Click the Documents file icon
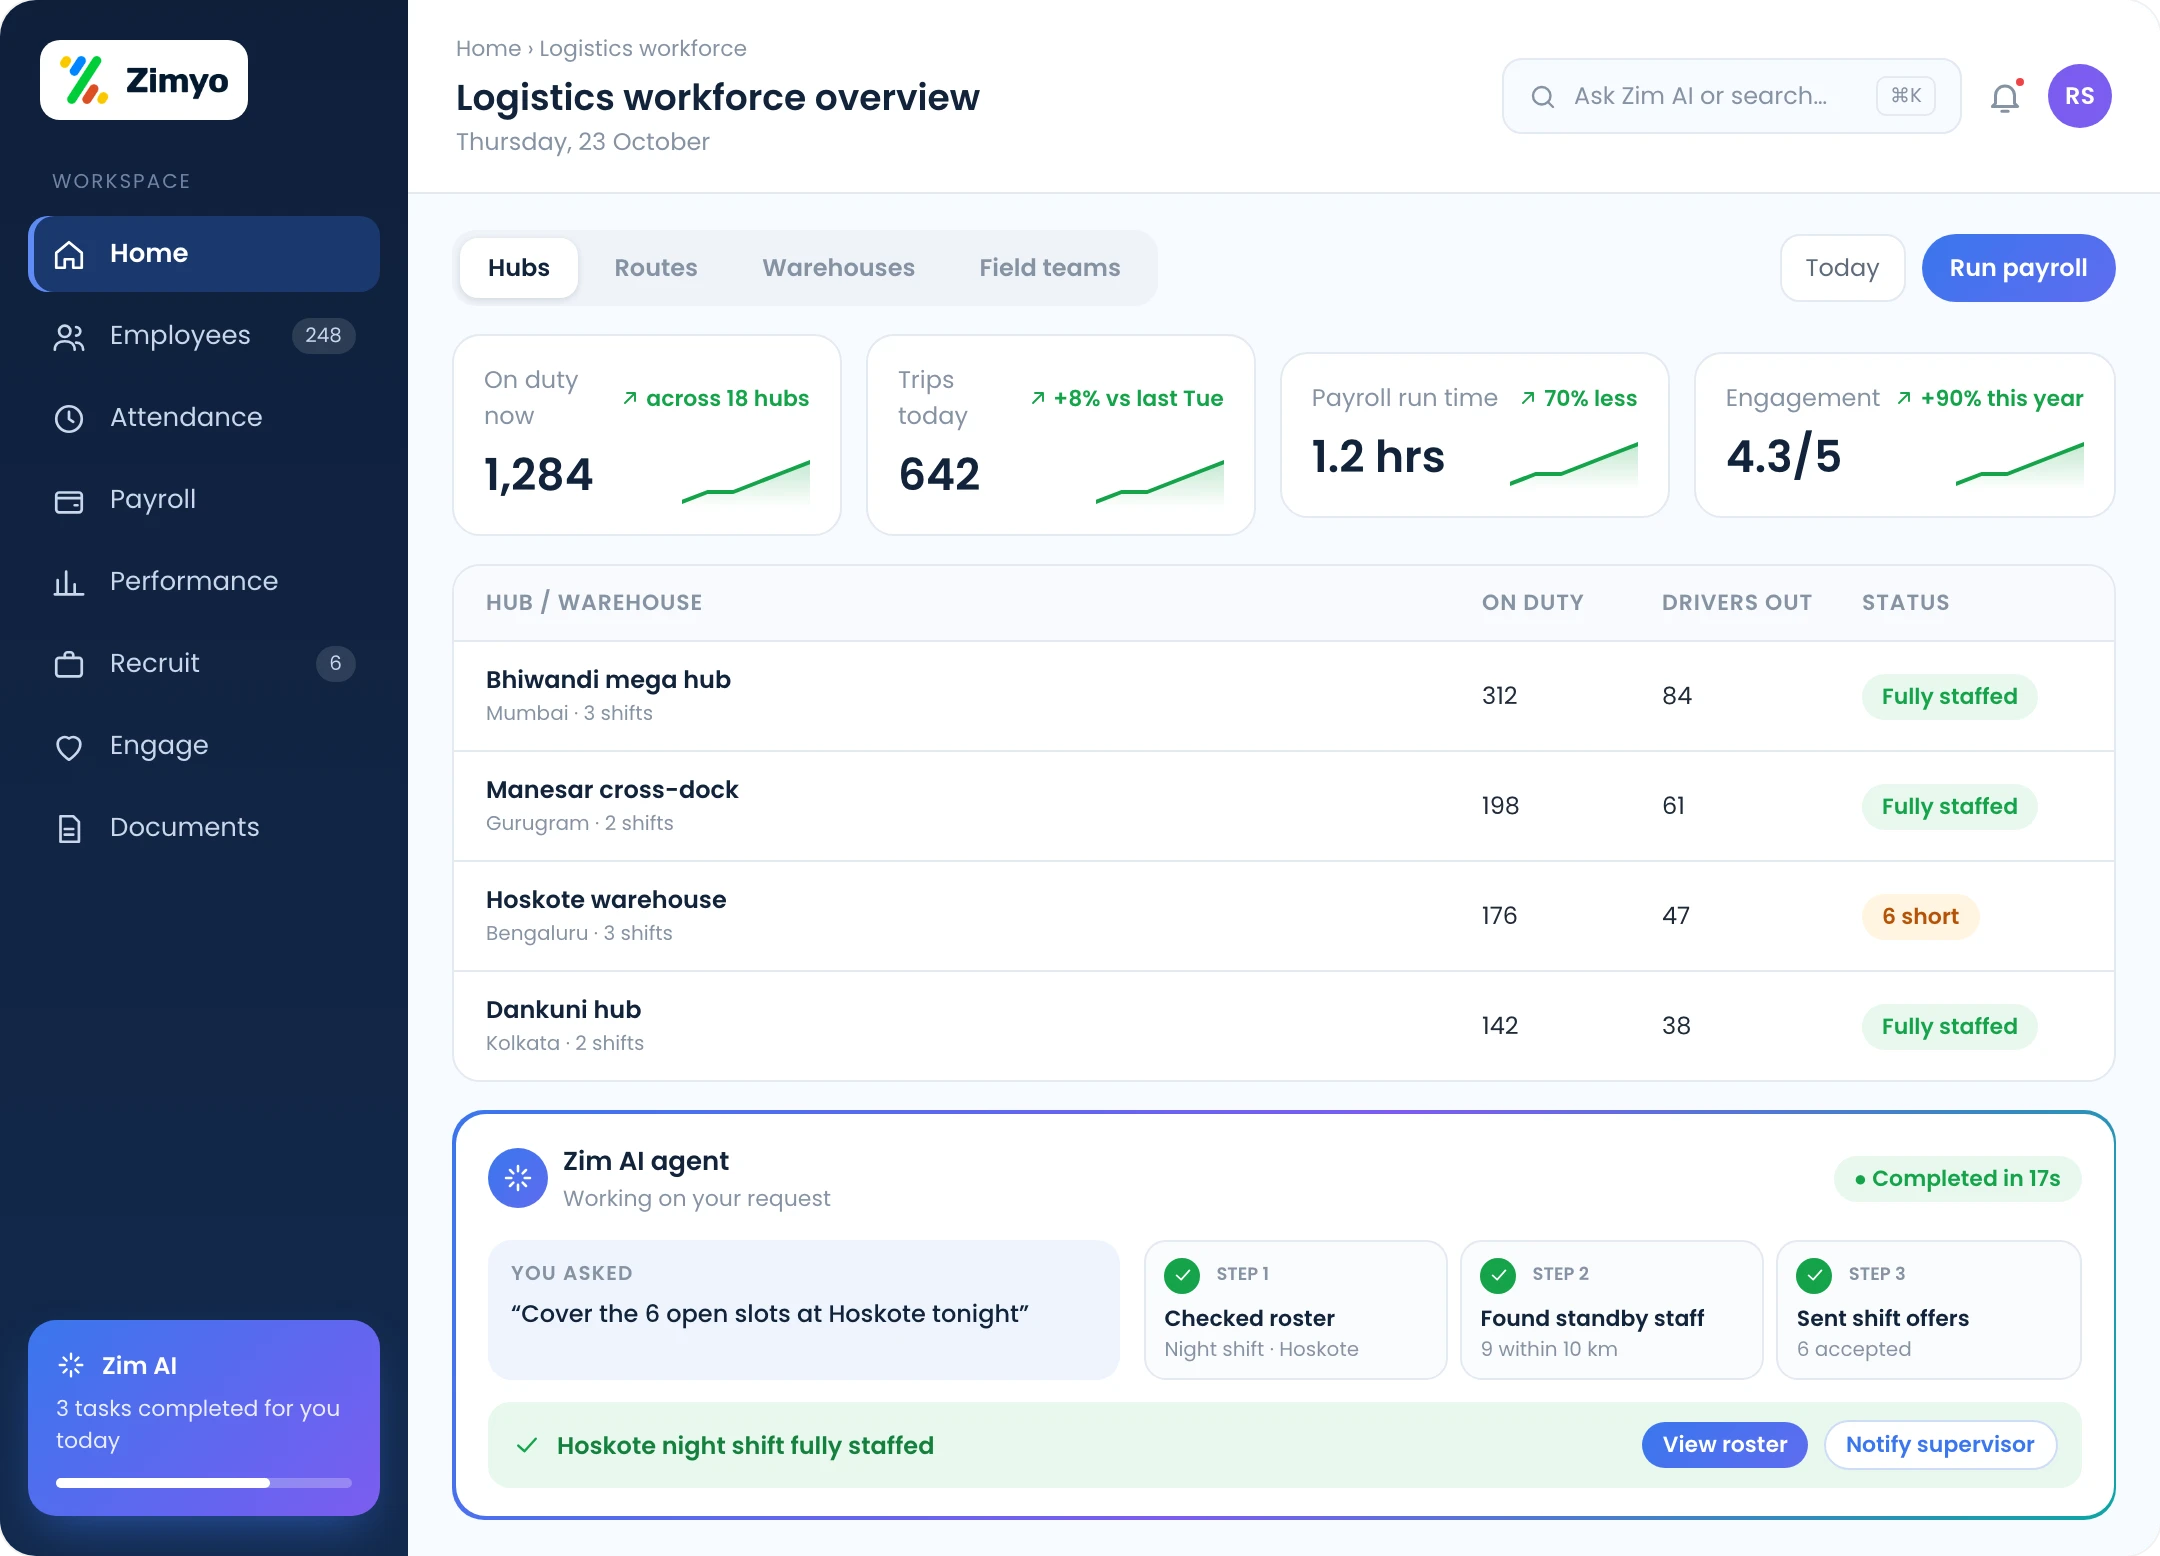Image resolution: width=2160 pixels, height=1556 pixels. 69,828
